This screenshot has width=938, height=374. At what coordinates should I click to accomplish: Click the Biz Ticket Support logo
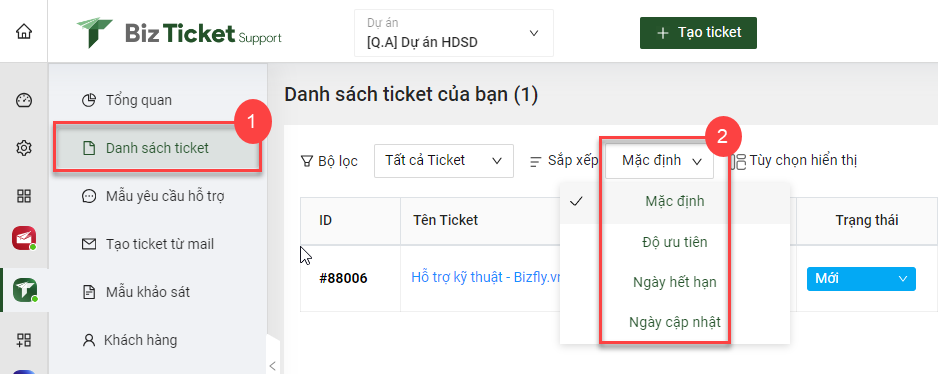179,33
